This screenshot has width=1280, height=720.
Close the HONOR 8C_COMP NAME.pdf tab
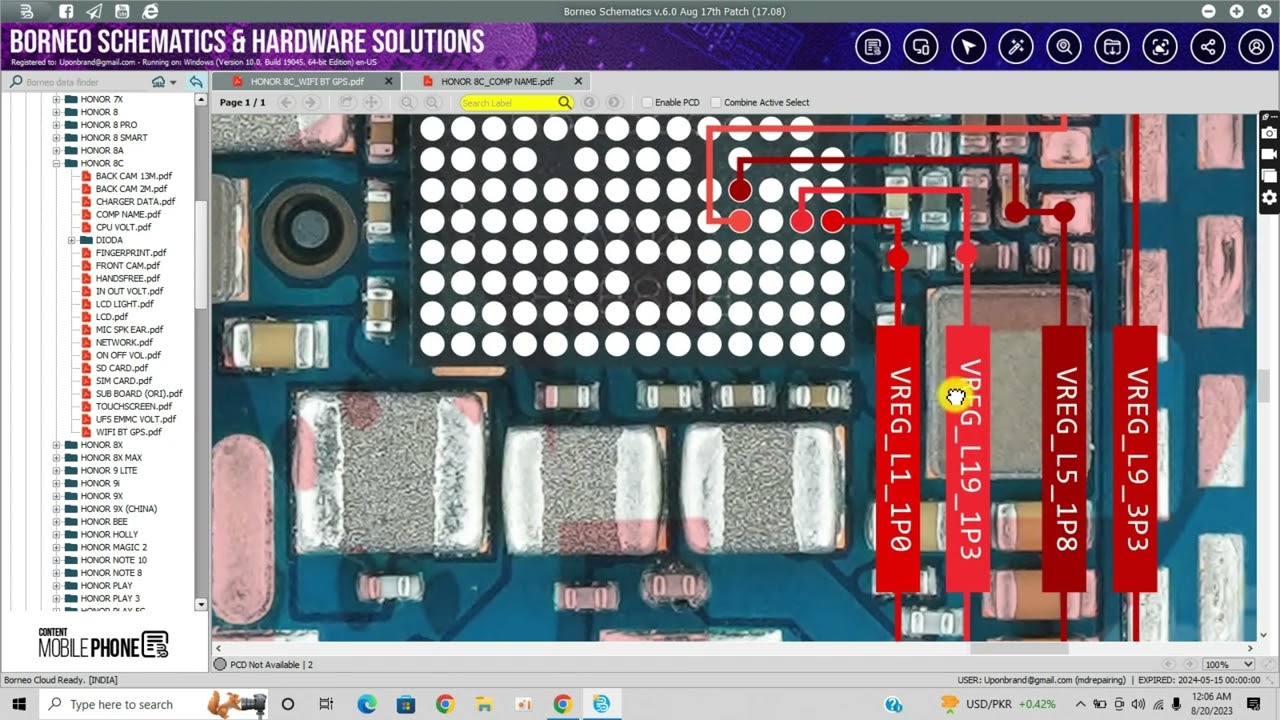click(578, 81)
